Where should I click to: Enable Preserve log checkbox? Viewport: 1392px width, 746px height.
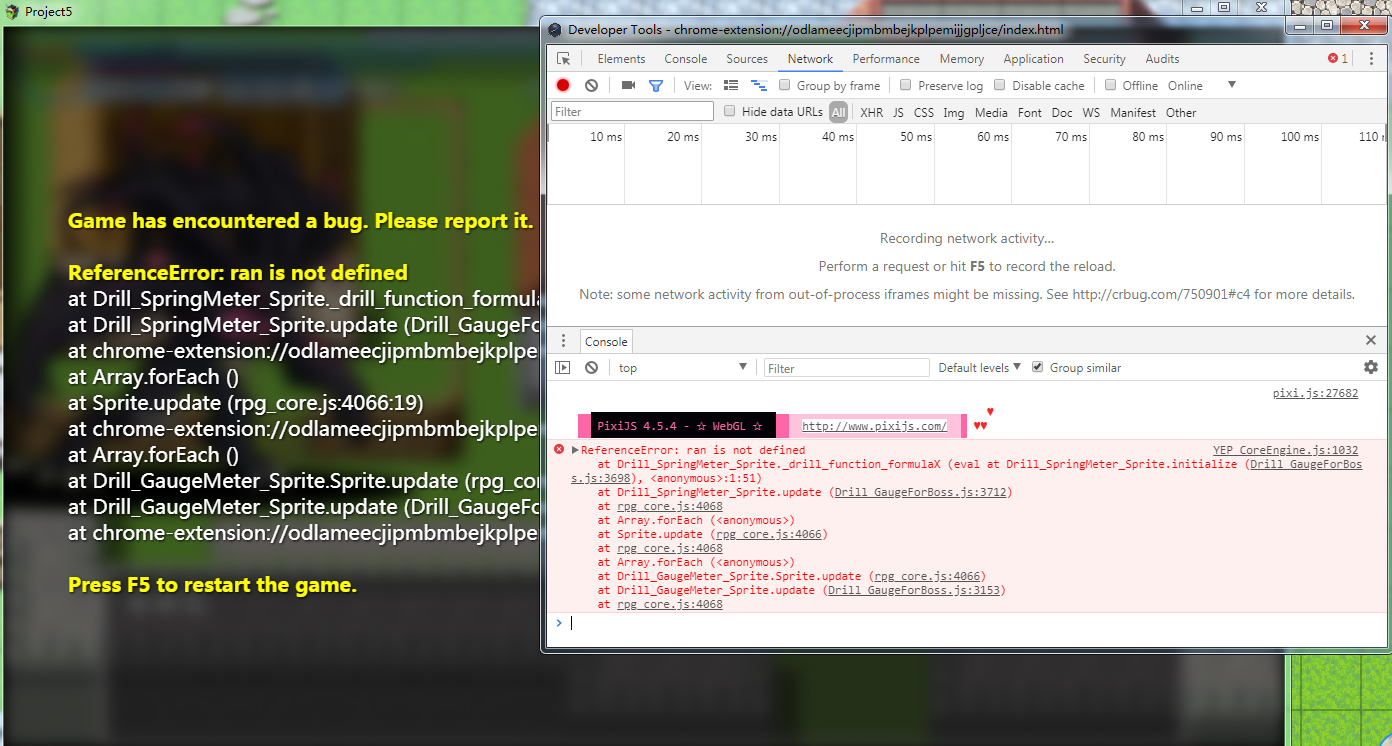(906, 85)
